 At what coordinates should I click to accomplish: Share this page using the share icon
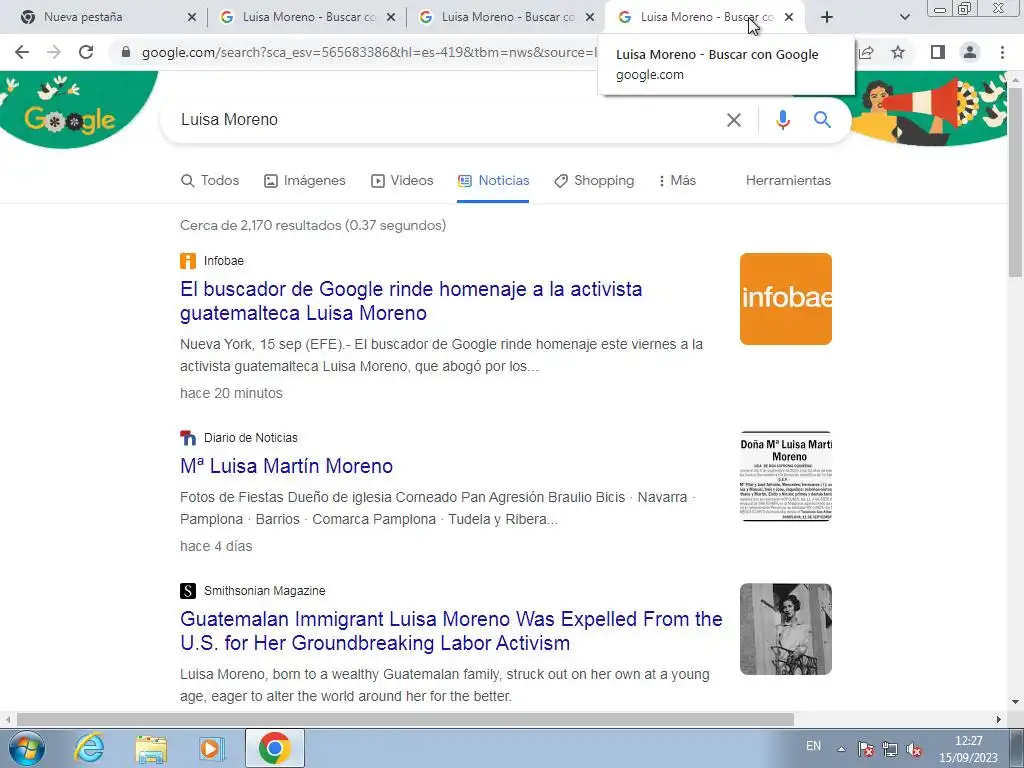click(x=867, y=52)
